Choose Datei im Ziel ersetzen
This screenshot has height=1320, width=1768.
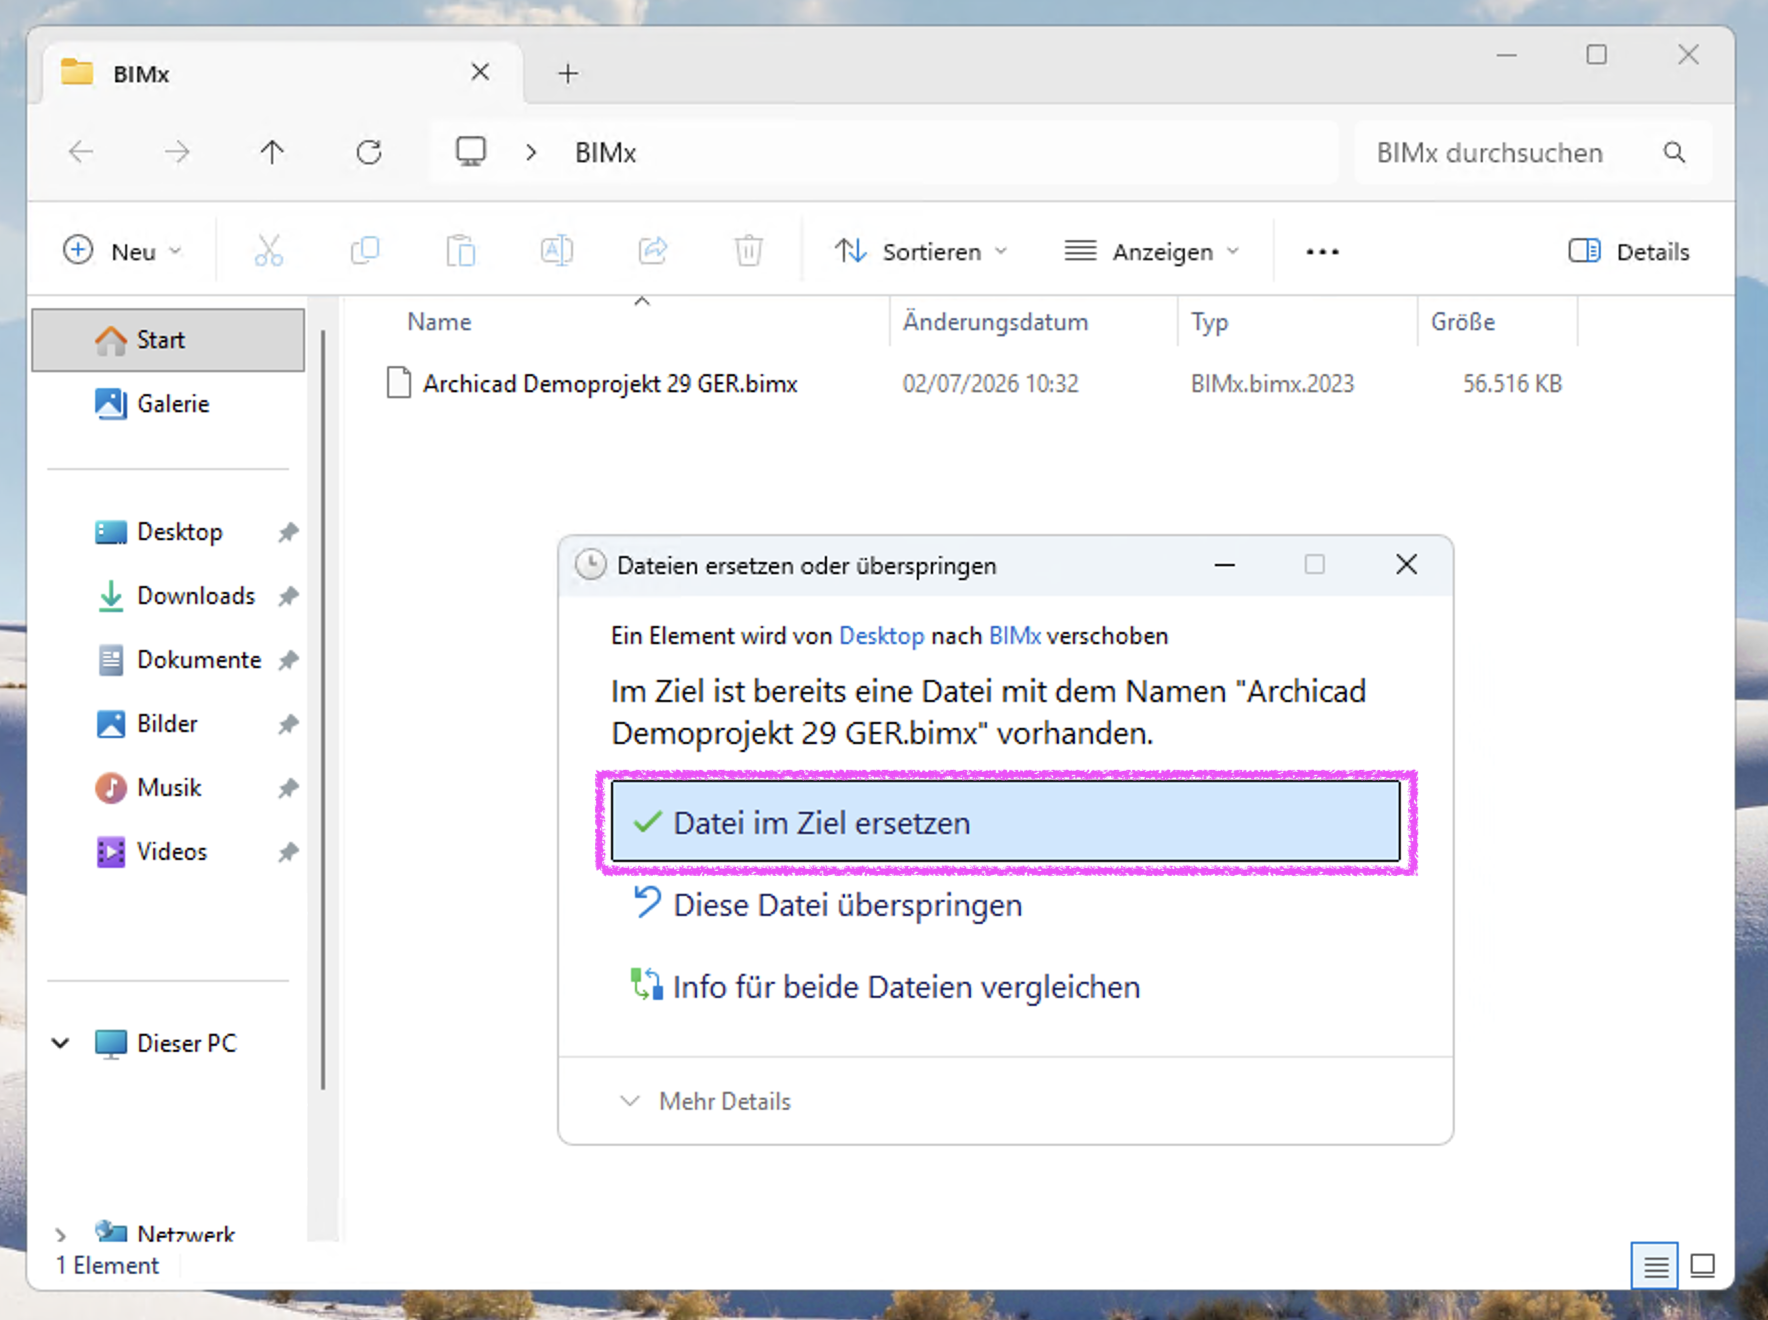1006,822
